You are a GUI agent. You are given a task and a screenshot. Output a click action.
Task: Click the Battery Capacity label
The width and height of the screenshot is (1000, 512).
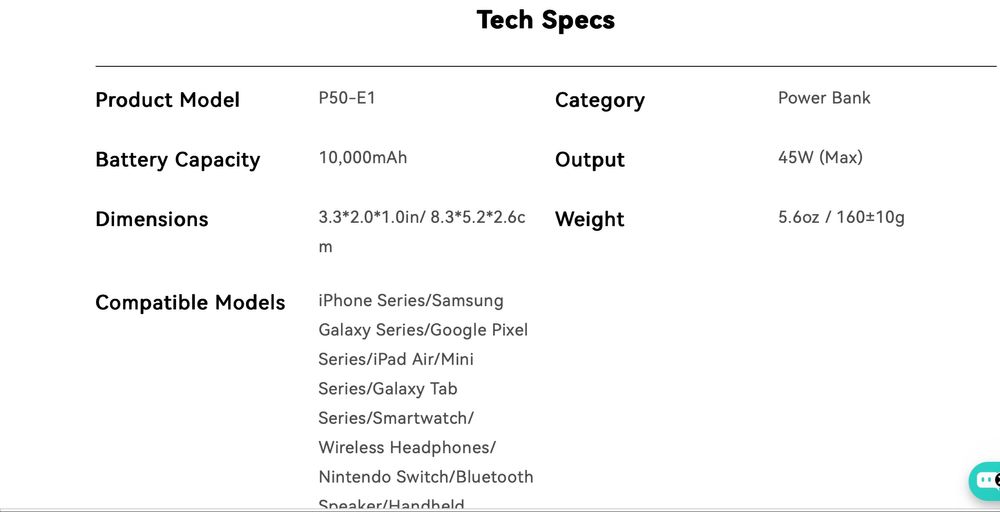pyautogui.click(x=177, y=160)
